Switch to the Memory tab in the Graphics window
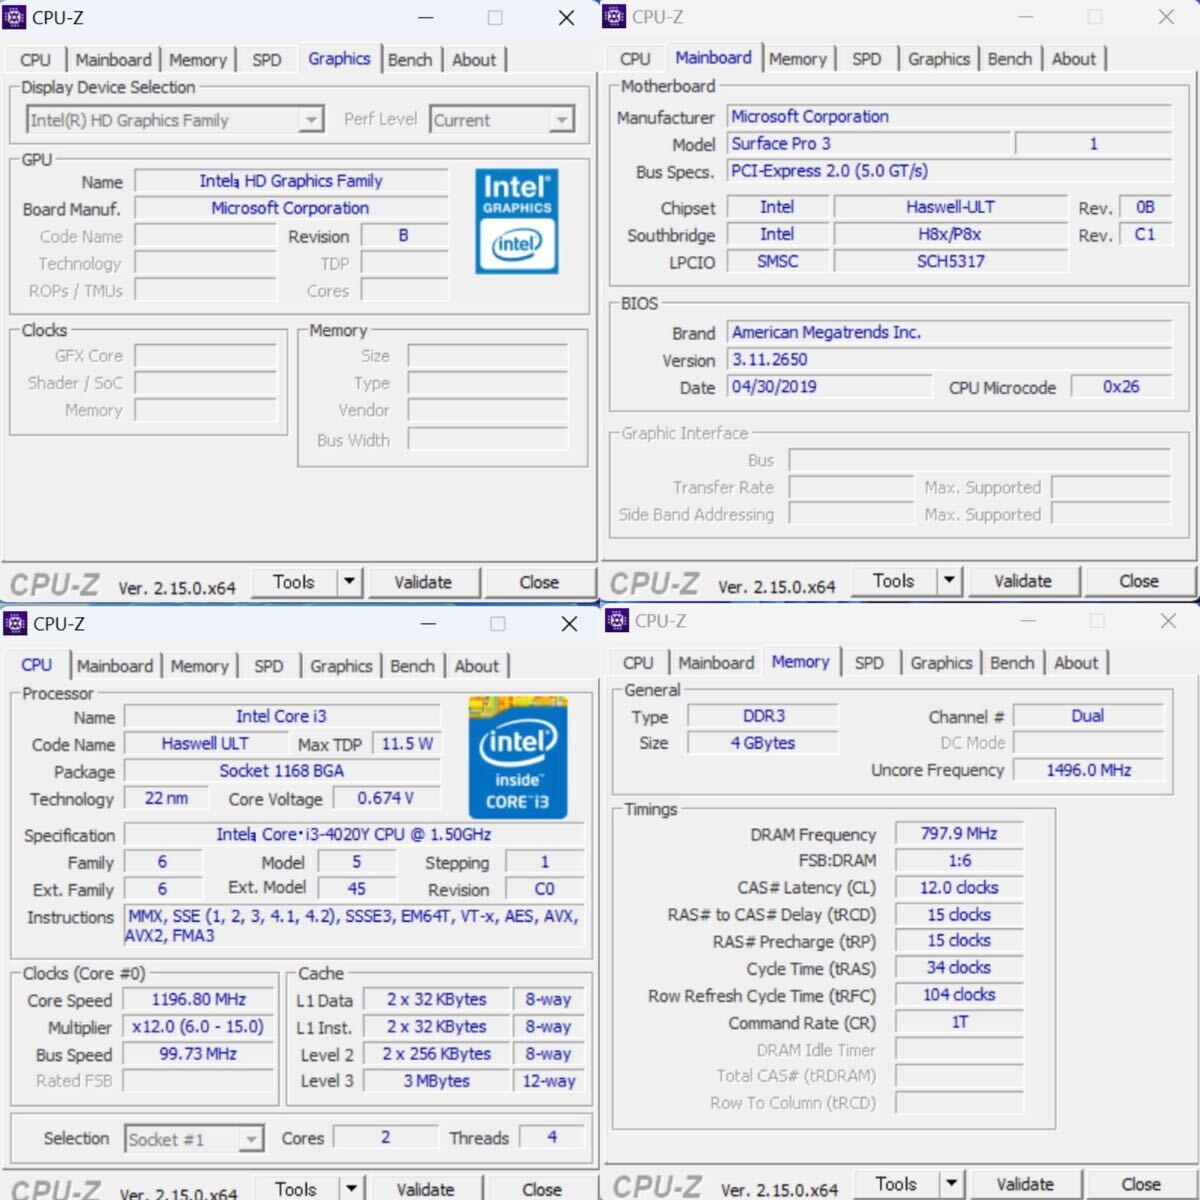The image size is (1200, 1200). 198,60
